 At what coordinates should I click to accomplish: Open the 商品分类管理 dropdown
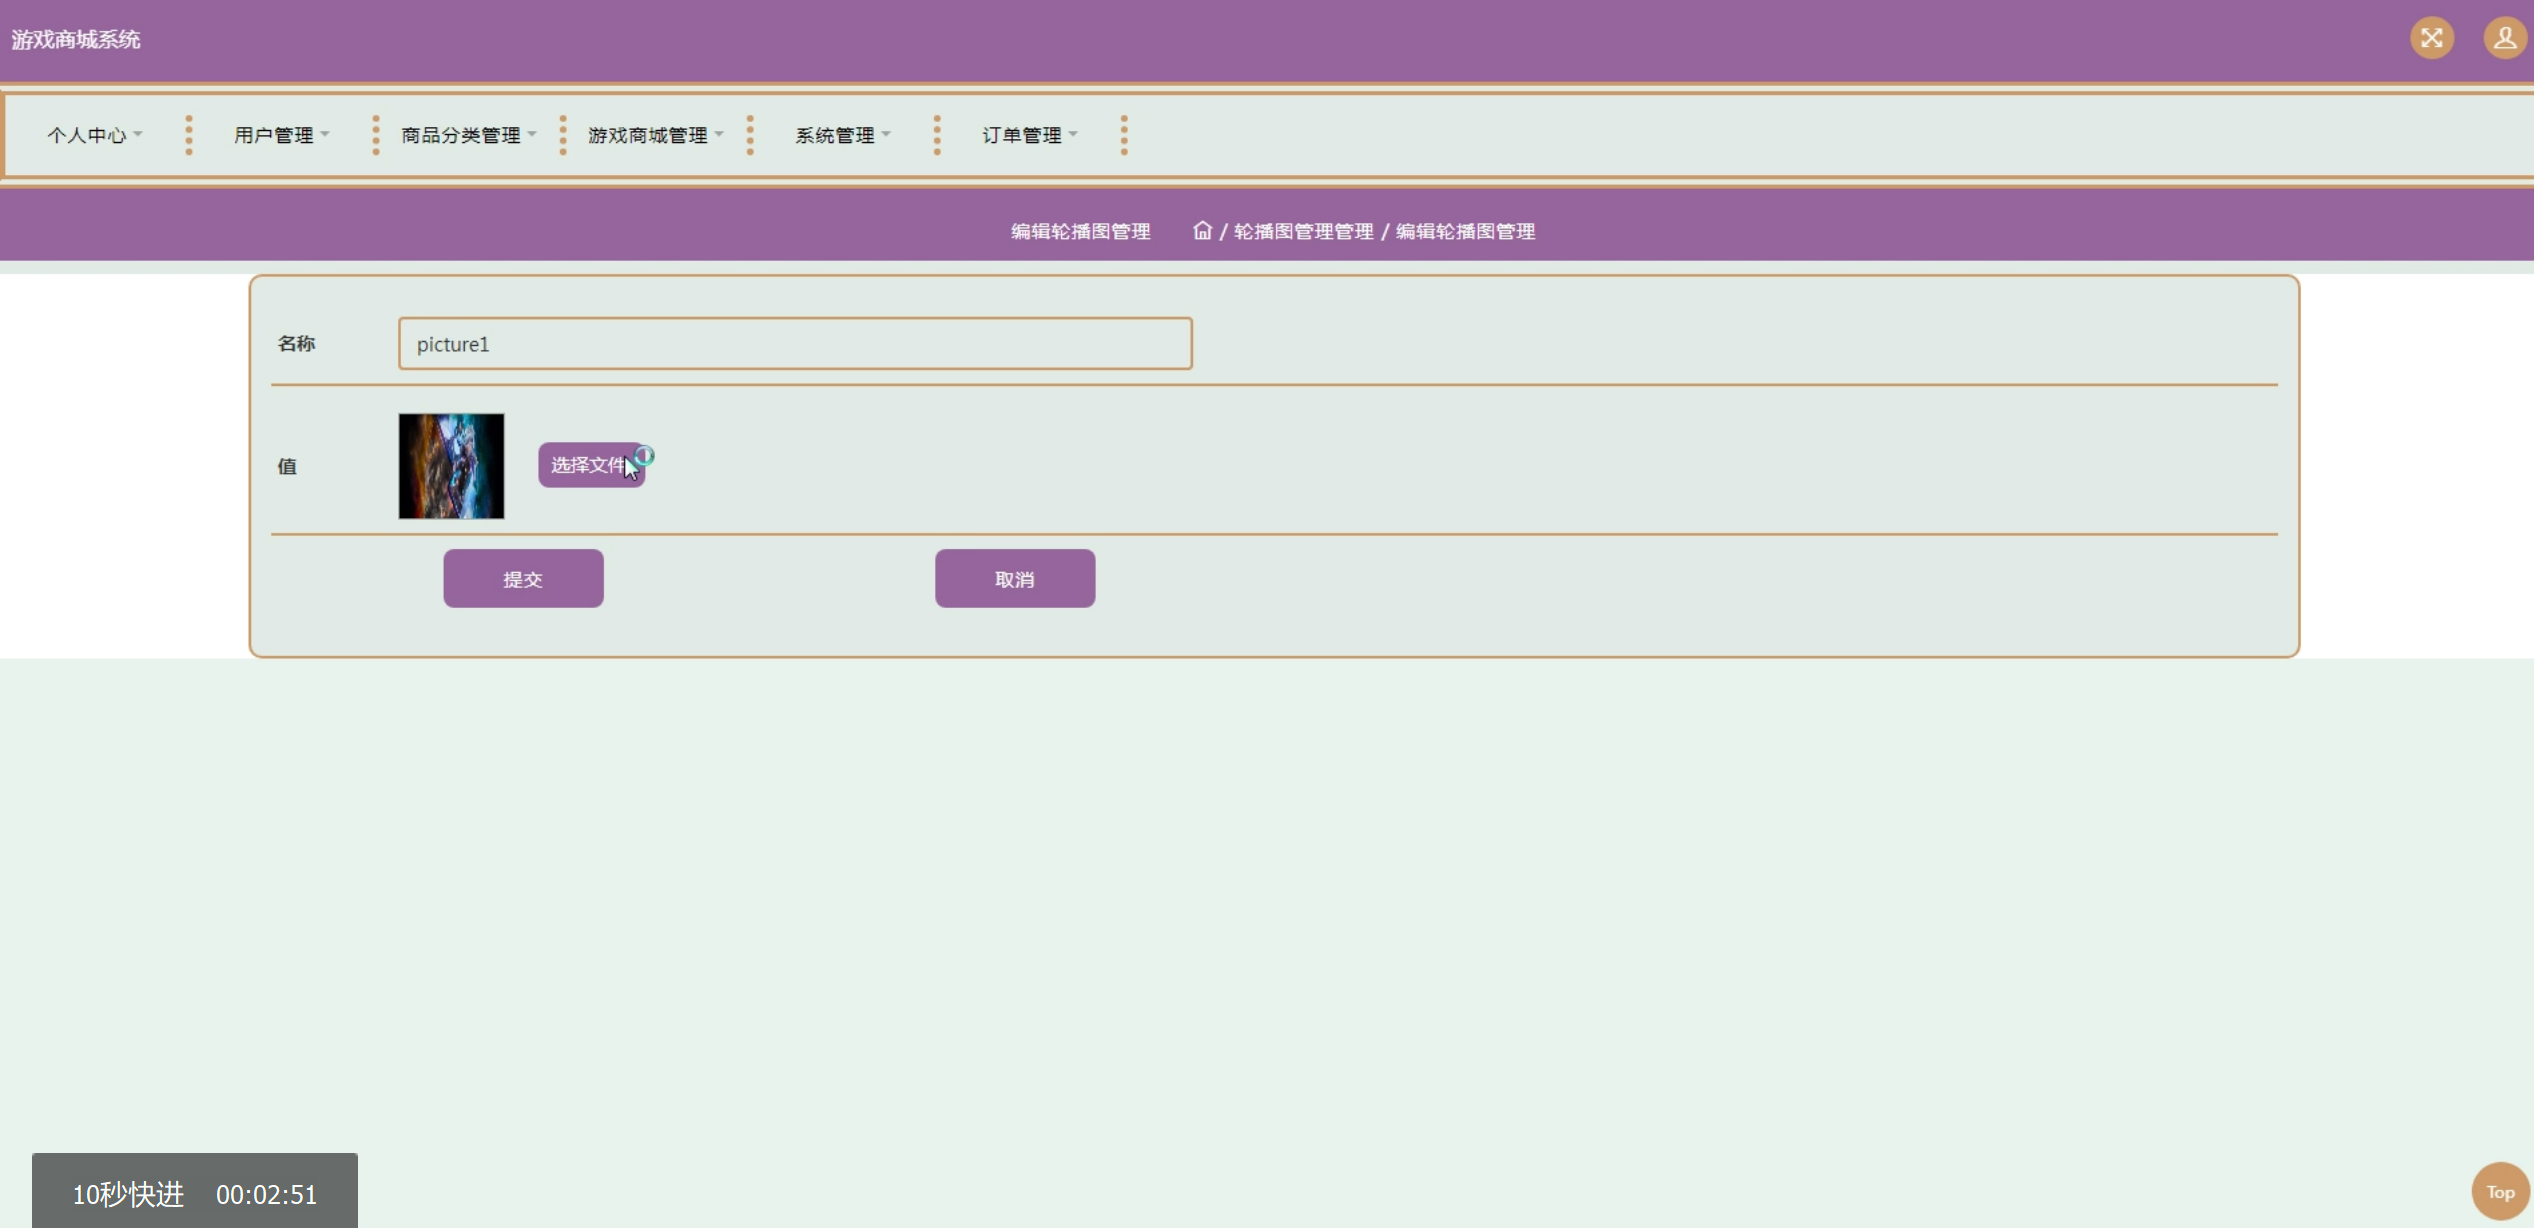(x=468, y=135)
